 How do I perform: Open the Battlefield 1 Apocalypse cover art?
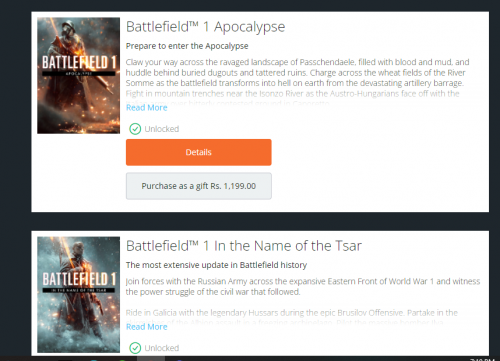pyautogui.click(x=79, y=76)
